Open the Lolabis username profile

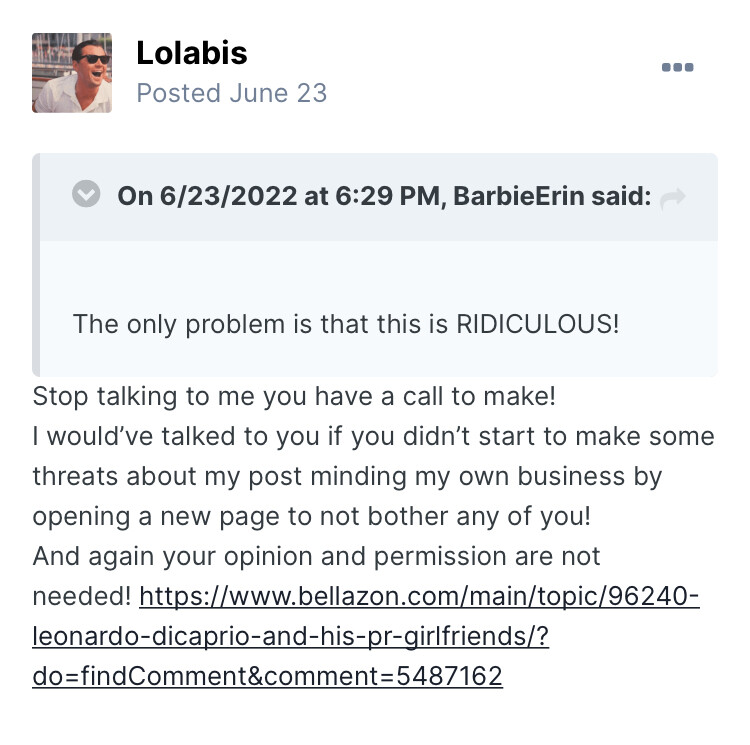(x=192, y=53)
